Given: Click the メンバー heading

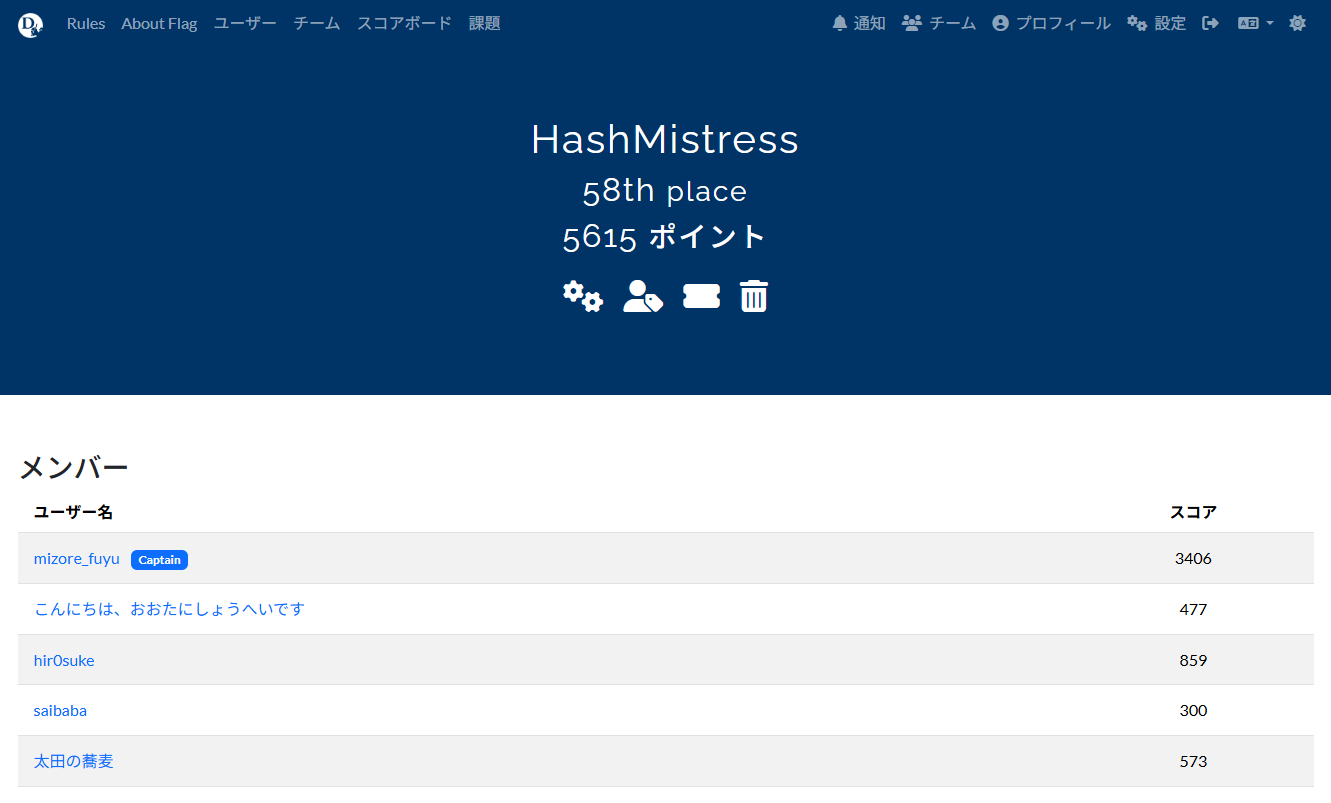Looking at the screenshot, I should (x=74, y=467).
